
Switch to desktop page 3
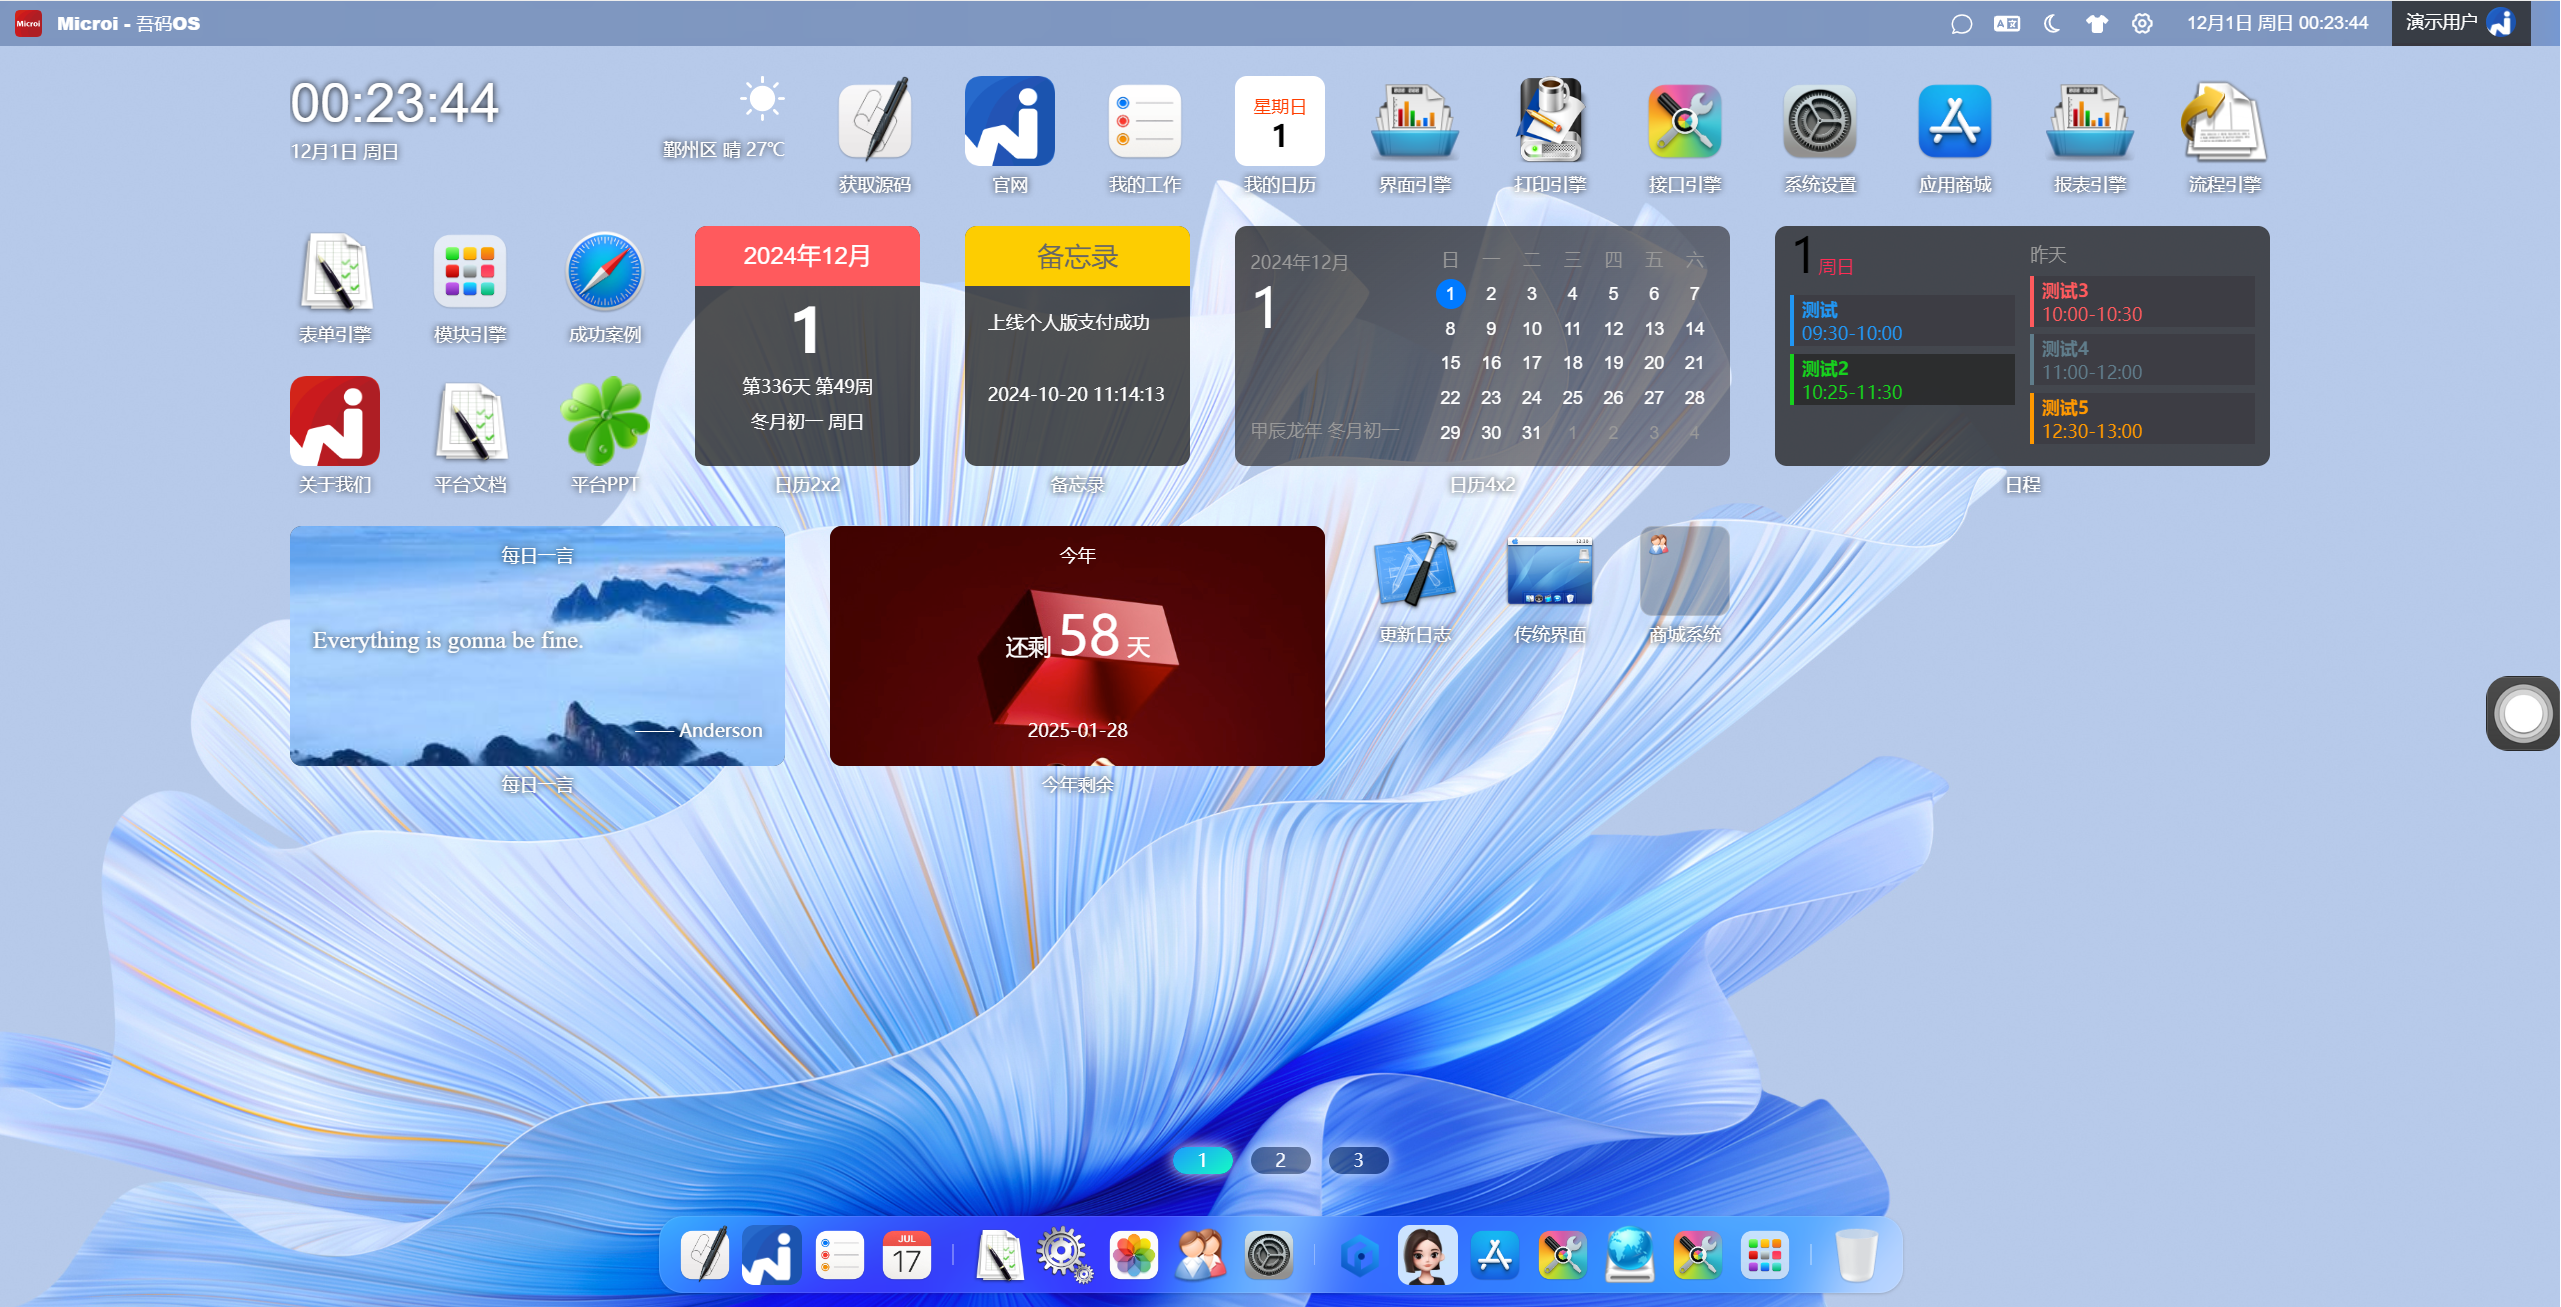click(x=1358, y=1160)
